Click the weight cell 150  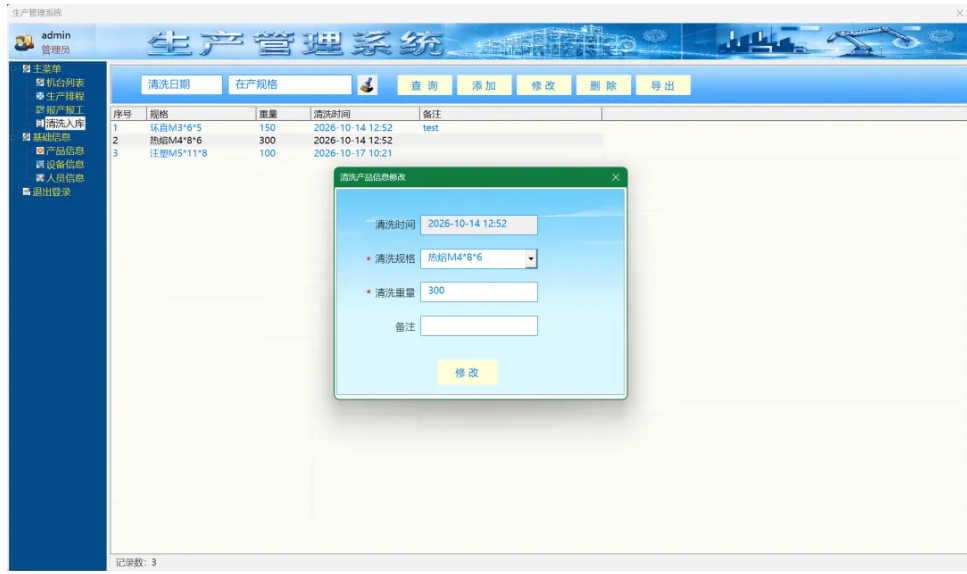tap(267, 128)
